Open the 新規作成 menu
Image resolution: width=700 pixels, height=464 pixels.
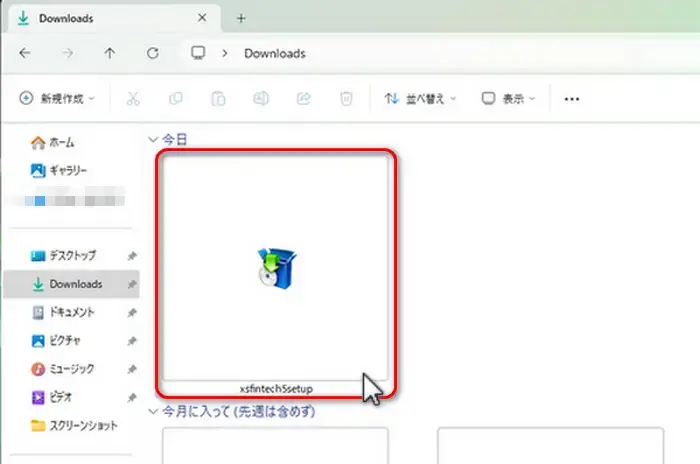click(x=57, y=98)
